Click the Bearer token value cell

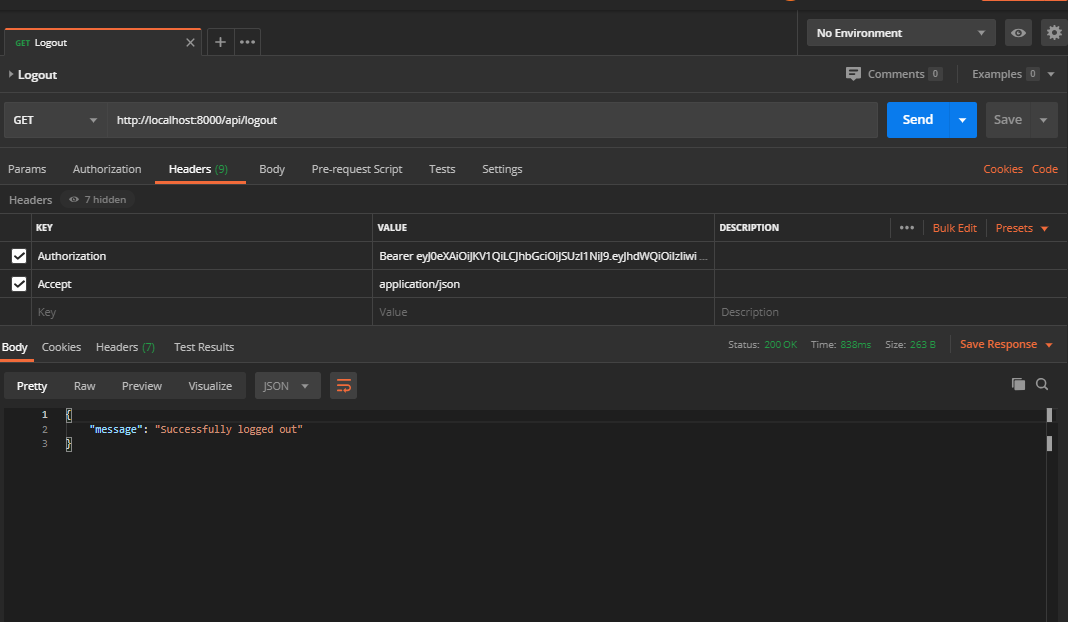543,256
